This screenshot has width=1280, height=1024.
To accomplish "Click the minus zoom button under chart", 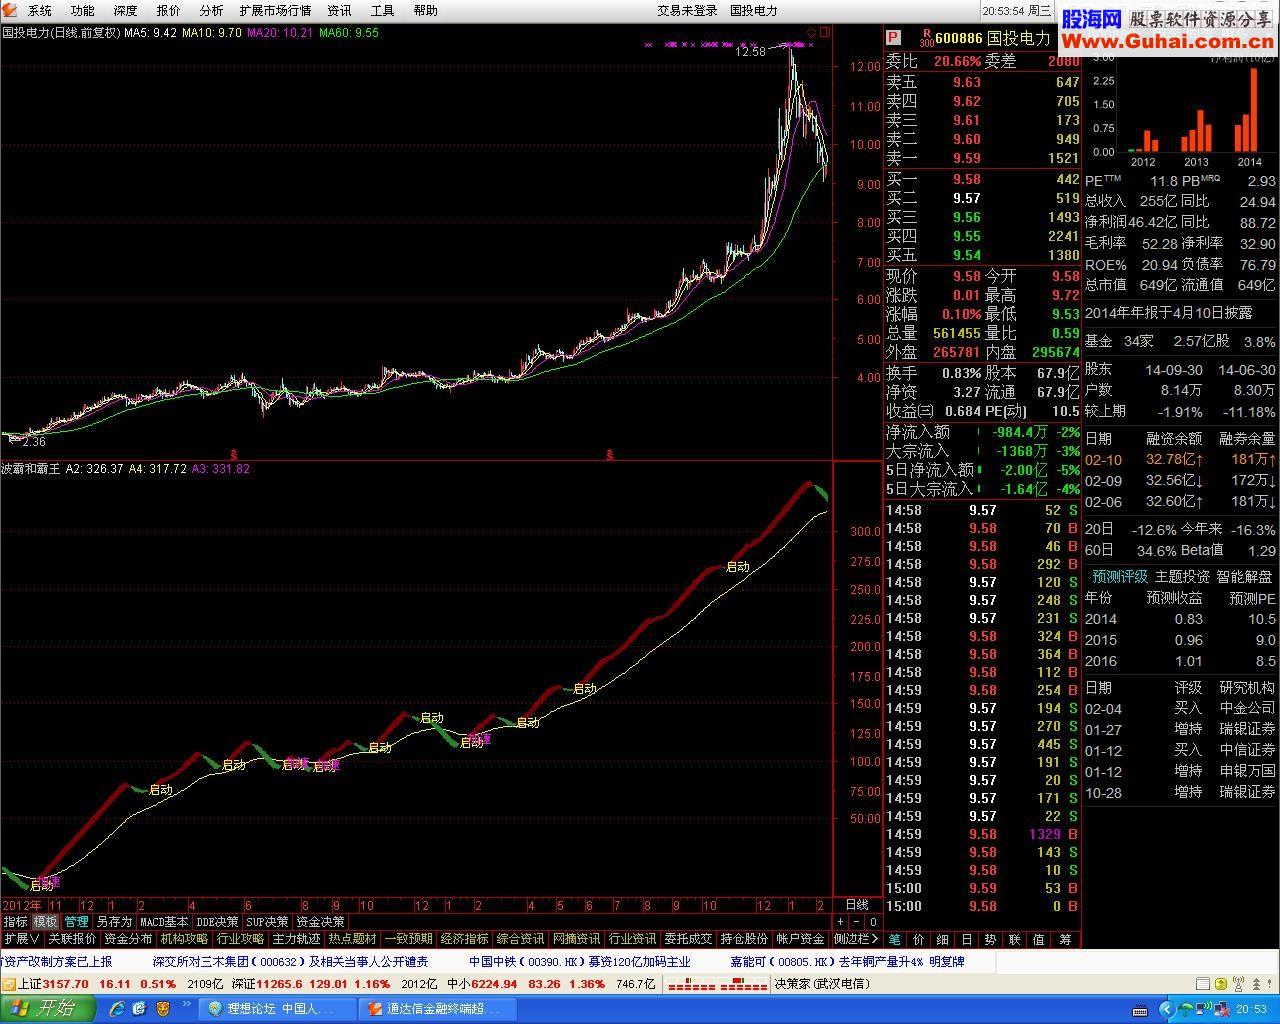I will point(857,922).
